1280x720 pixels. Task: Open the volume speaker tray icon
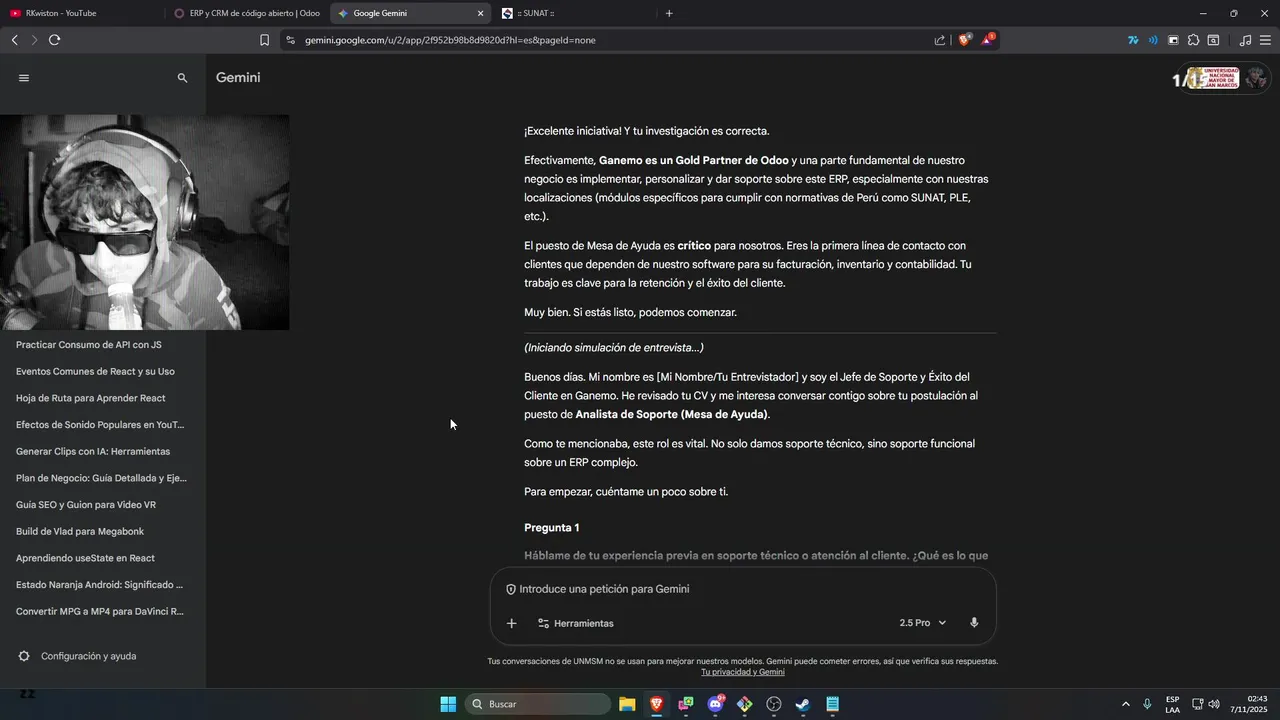point(1214,704)
